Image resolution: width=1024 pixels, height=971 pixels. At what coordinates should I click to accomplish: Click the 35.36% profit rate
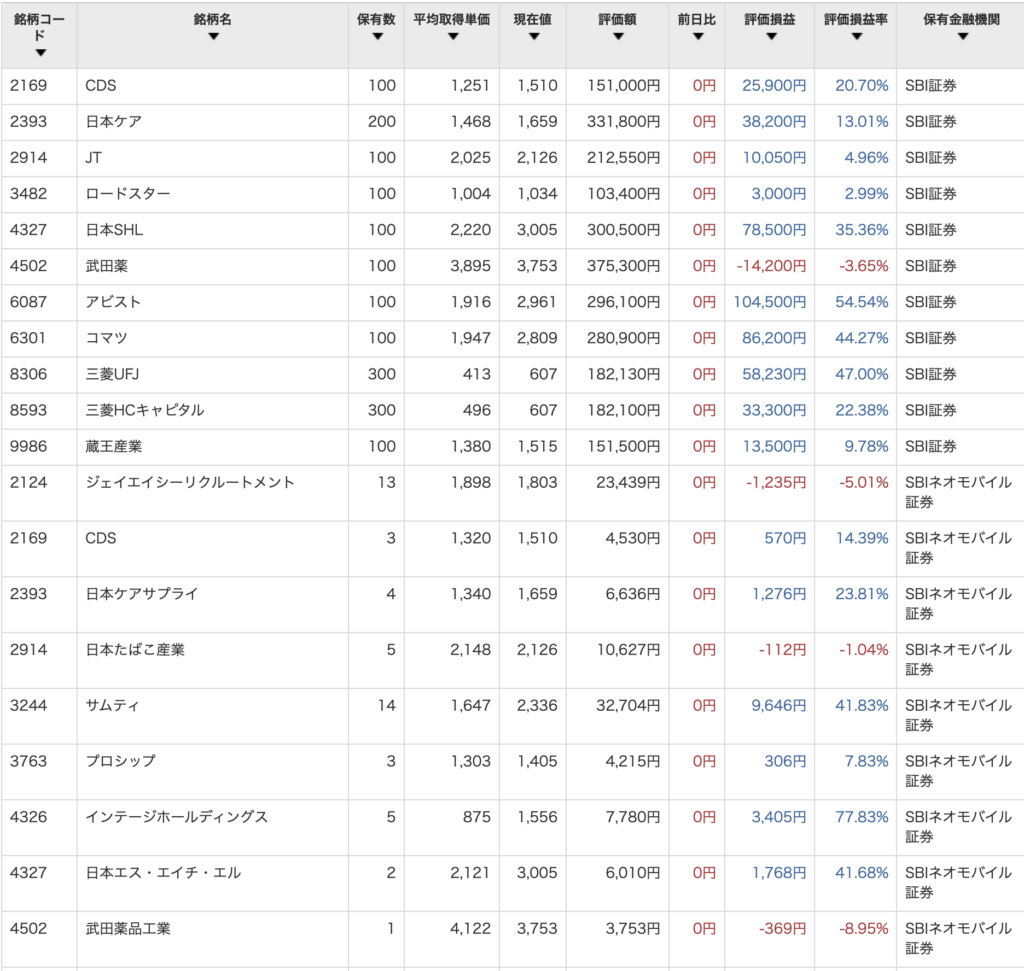(861, 230)
